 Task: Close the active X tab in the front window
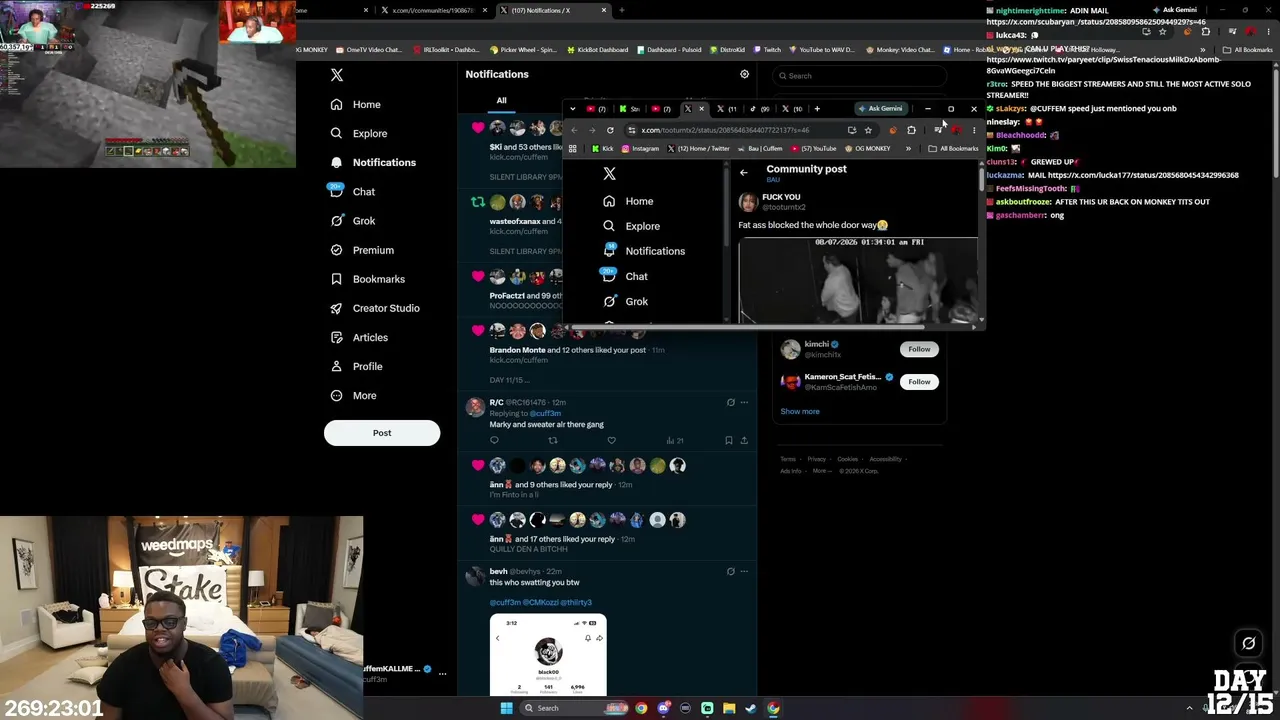click(x=701, y=109)
